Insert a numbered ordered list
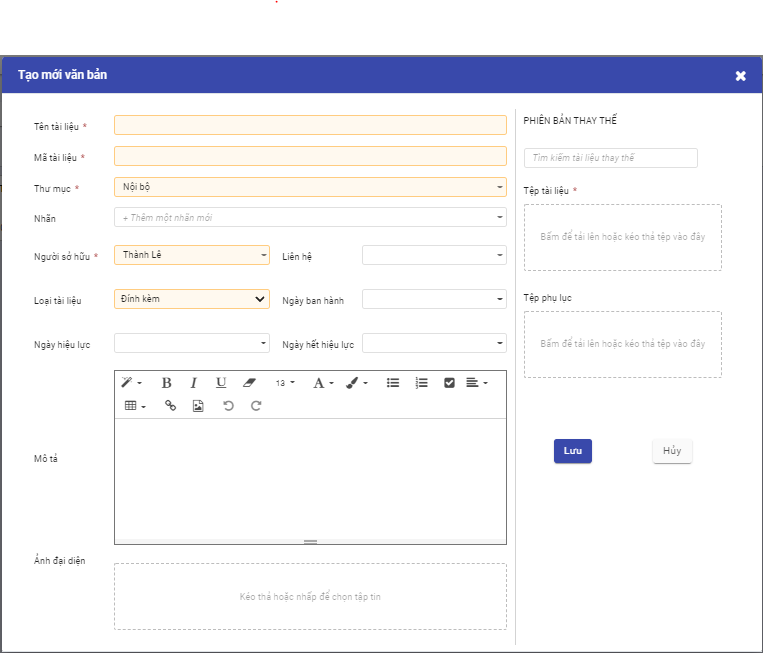The width and height of the screenshot is (763, 653). [x=421, y=383]
